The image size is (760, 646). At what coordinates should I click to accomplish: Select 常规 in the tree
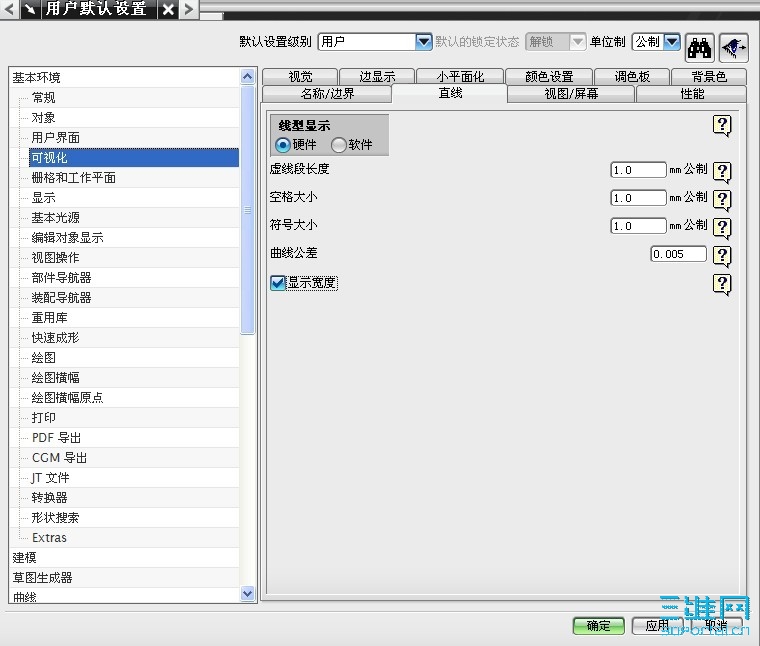(x=43, y=98)
